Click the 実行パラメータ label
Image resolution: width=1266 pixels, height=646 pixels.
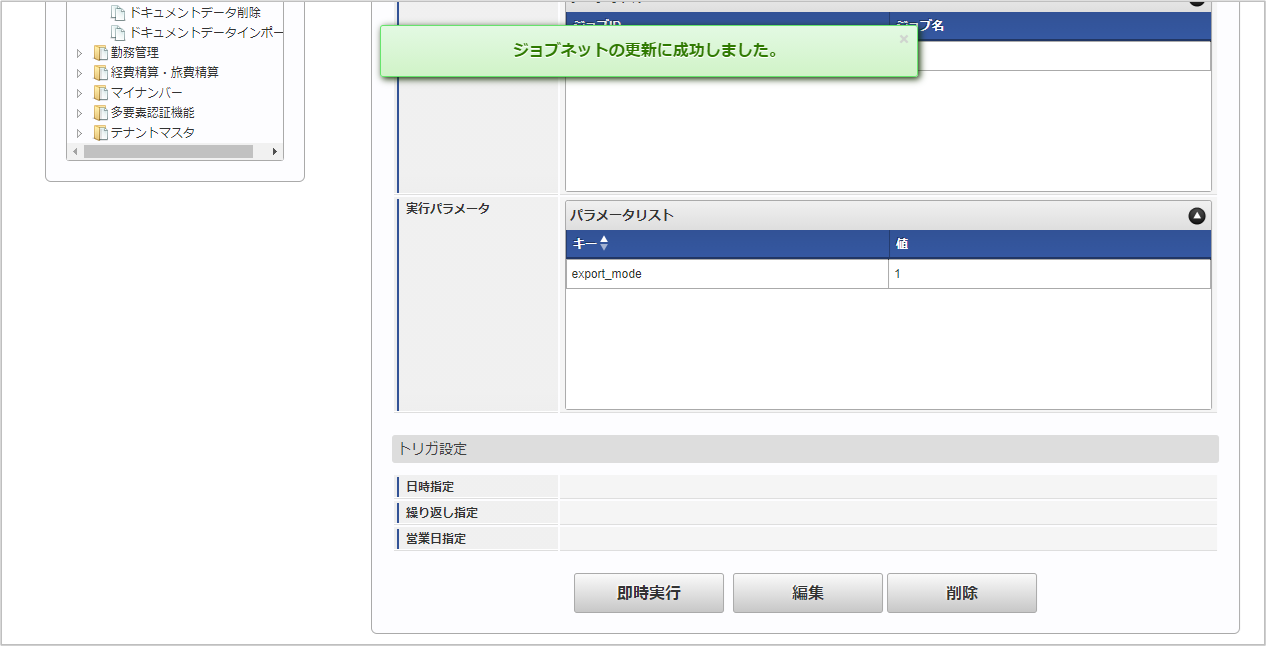(x=448, y=209)
